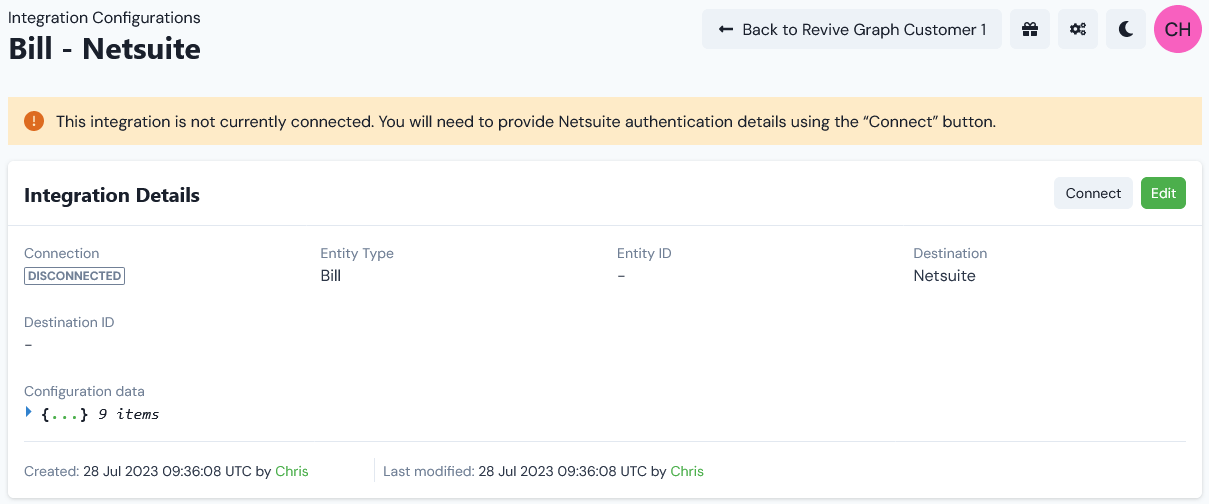Open Chris link after Last modified
Viewport: 1209px width, 504px height.
coord(687,471)
